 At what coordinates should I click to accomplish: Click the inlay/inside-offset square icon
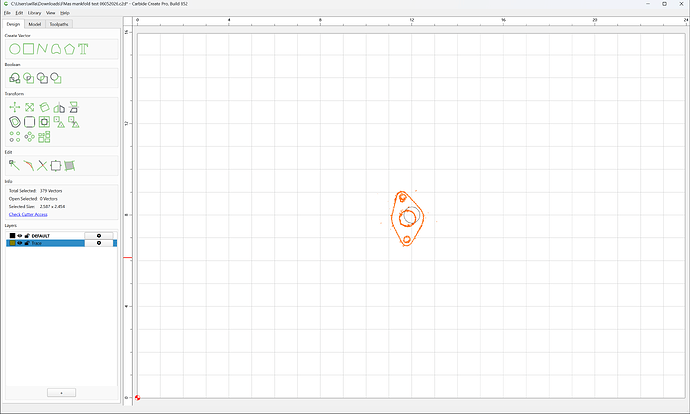(x=44, y=122)
